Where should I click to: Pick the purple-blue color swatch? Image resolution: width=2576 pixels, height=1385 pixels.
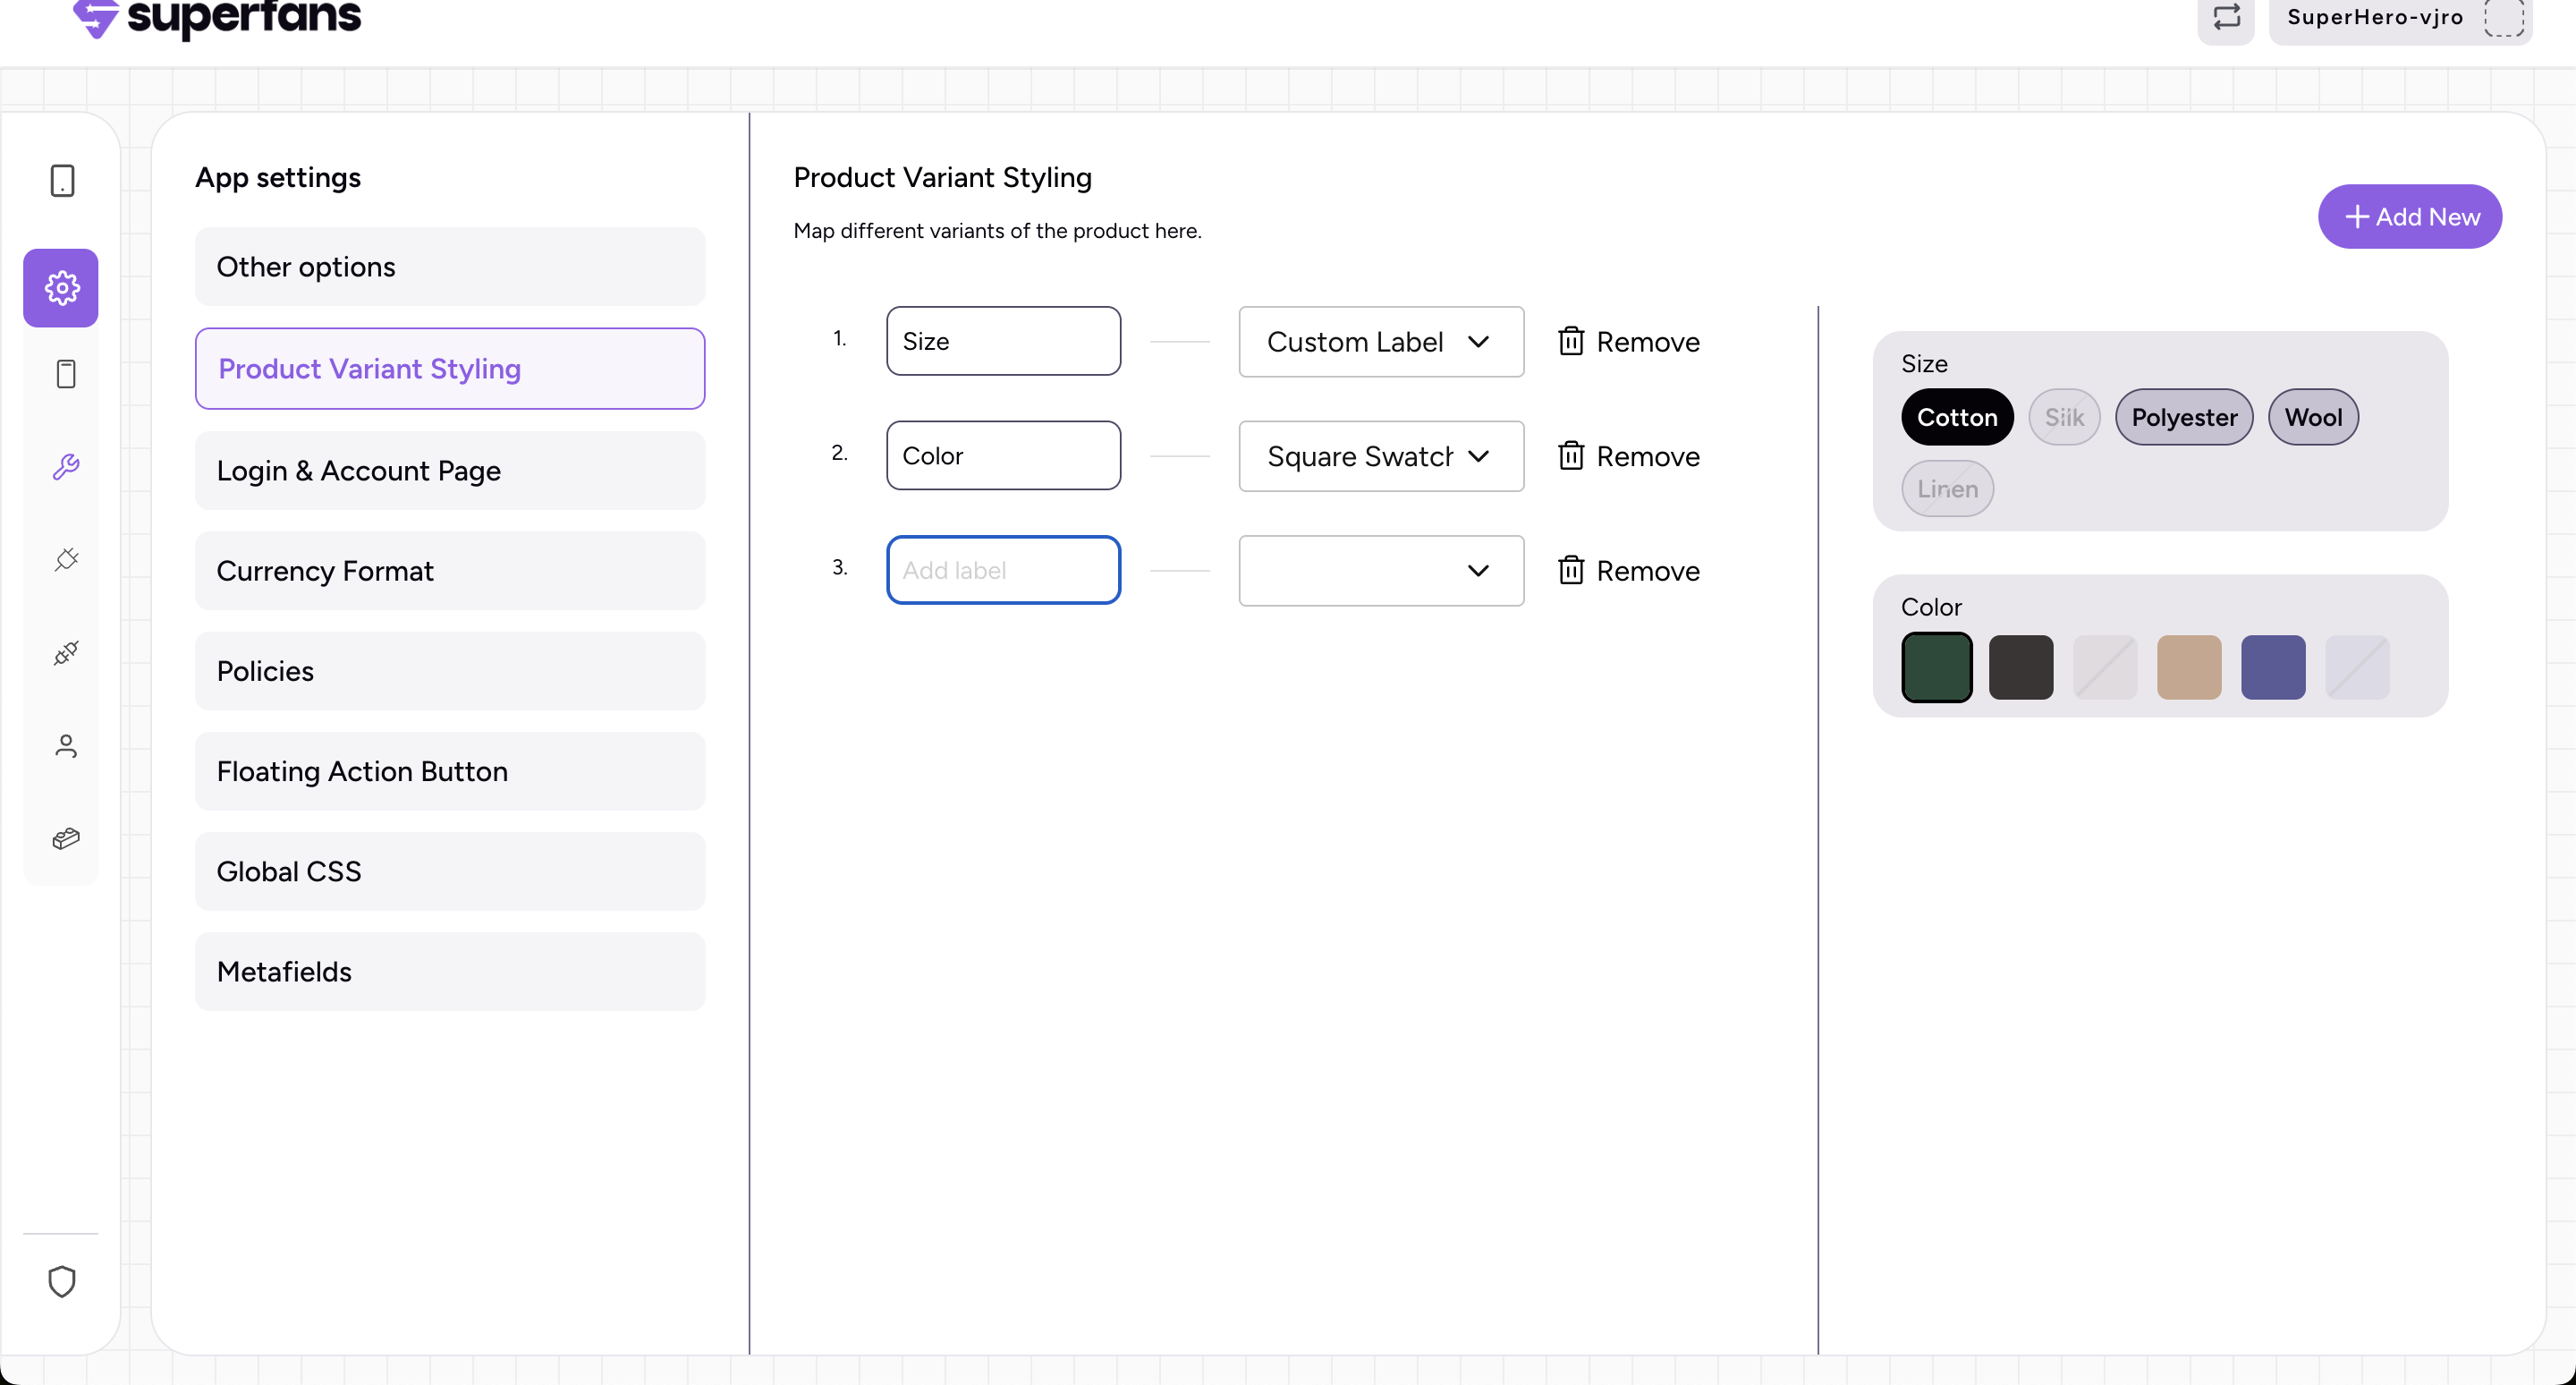[2273, 667]
